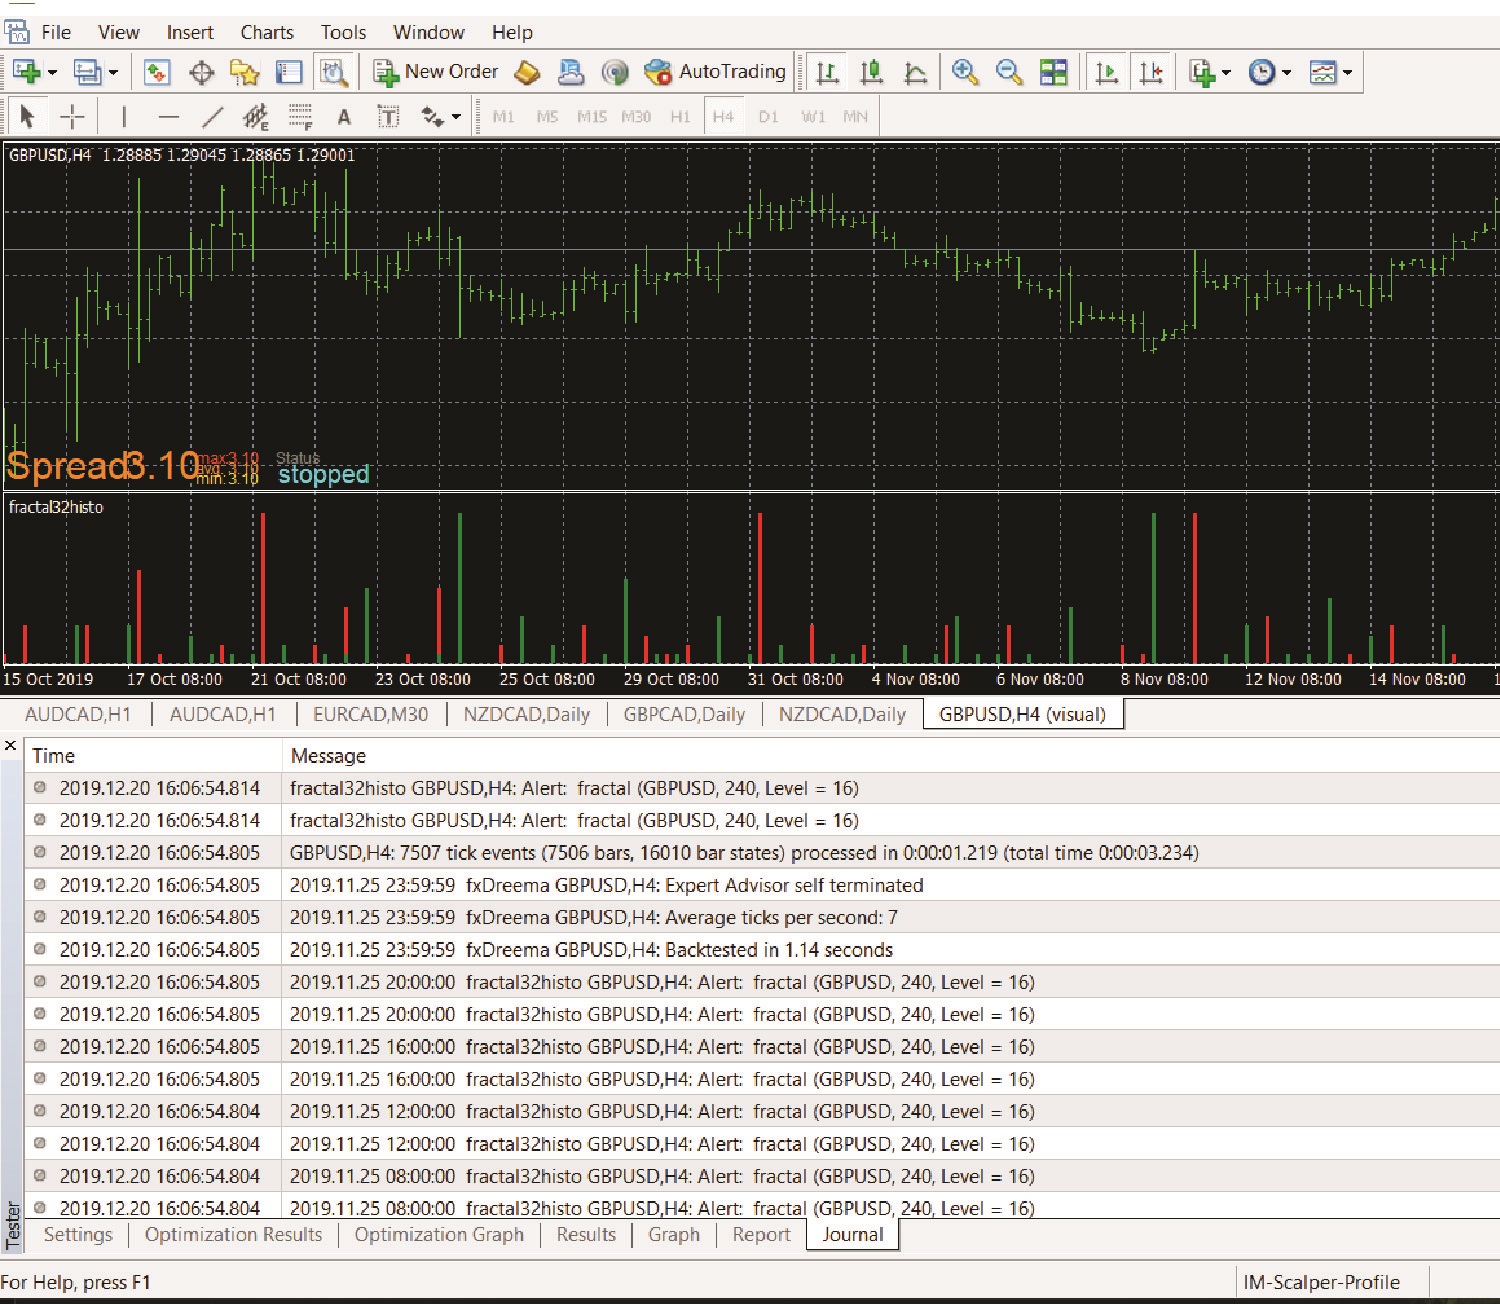Image resolution: width=1500 pixels, height=1305 pixels.
Task: Enable chart Auto Scroll
Action: coord(1107,72)
